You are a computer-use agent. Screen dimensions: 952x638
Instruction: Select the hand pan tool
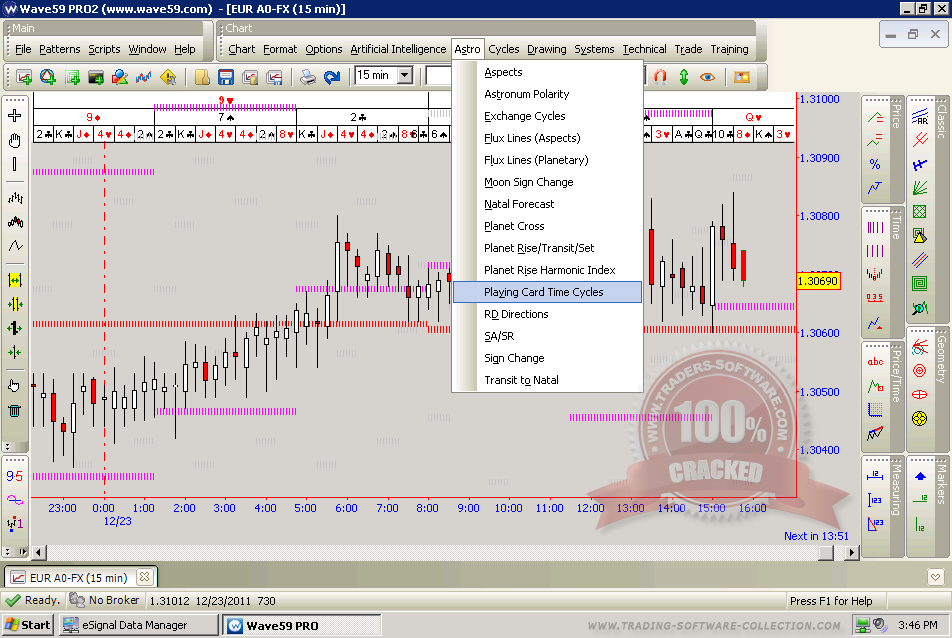(x=14, y=139)
